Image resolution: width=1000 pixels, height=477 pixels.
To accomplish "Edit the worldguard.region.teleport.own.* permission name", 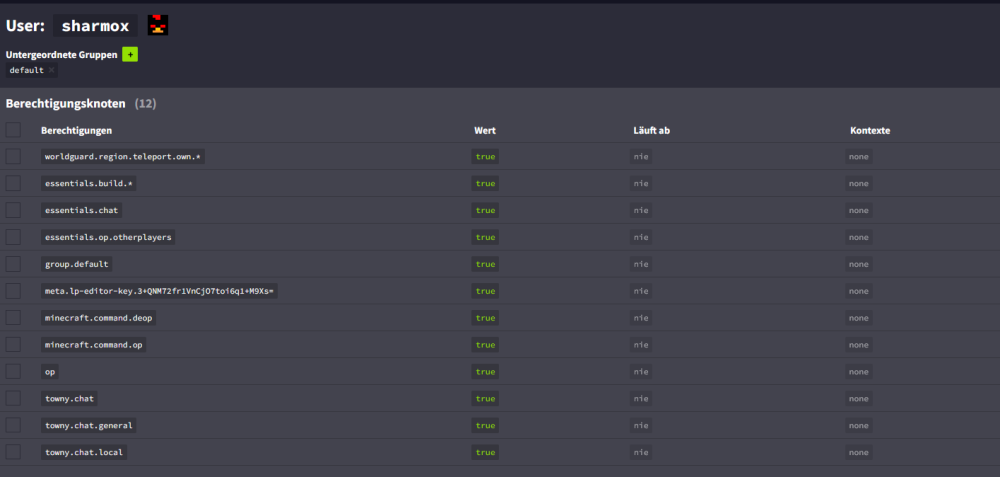I will pos(123,157).
